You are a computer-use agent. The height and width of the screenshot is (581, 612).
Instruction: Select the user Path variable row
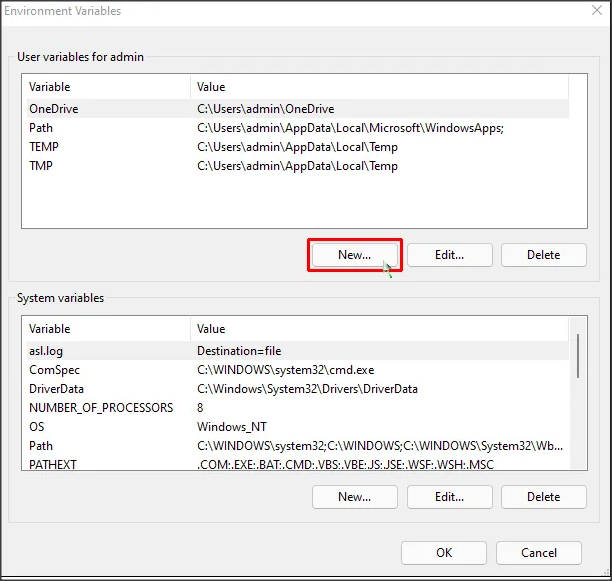coord(41,128)
